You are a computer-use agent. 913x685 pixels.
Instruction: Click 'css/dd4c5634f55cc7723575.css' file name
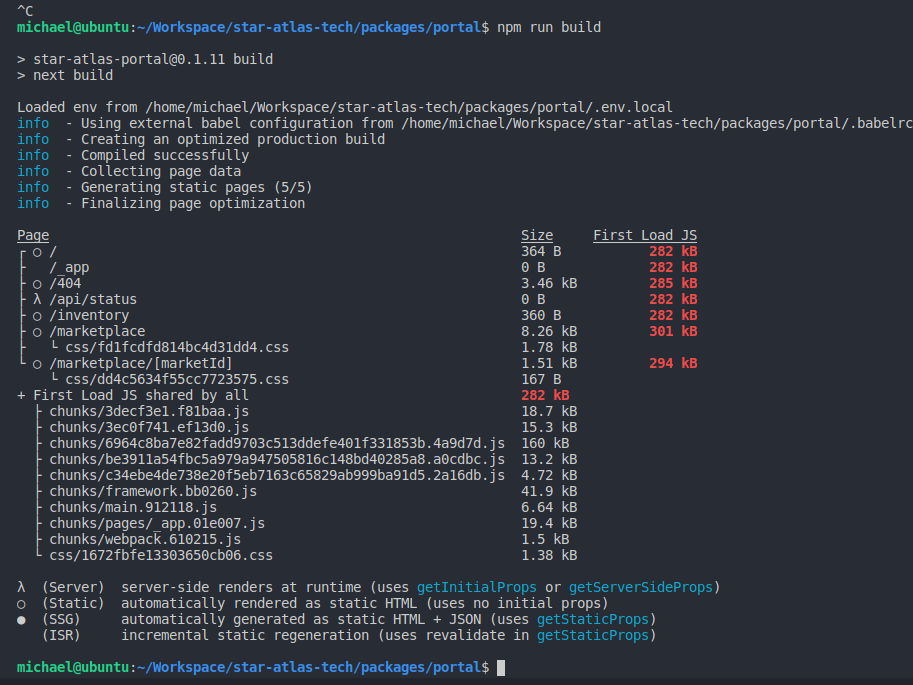(x=177, y=379)
